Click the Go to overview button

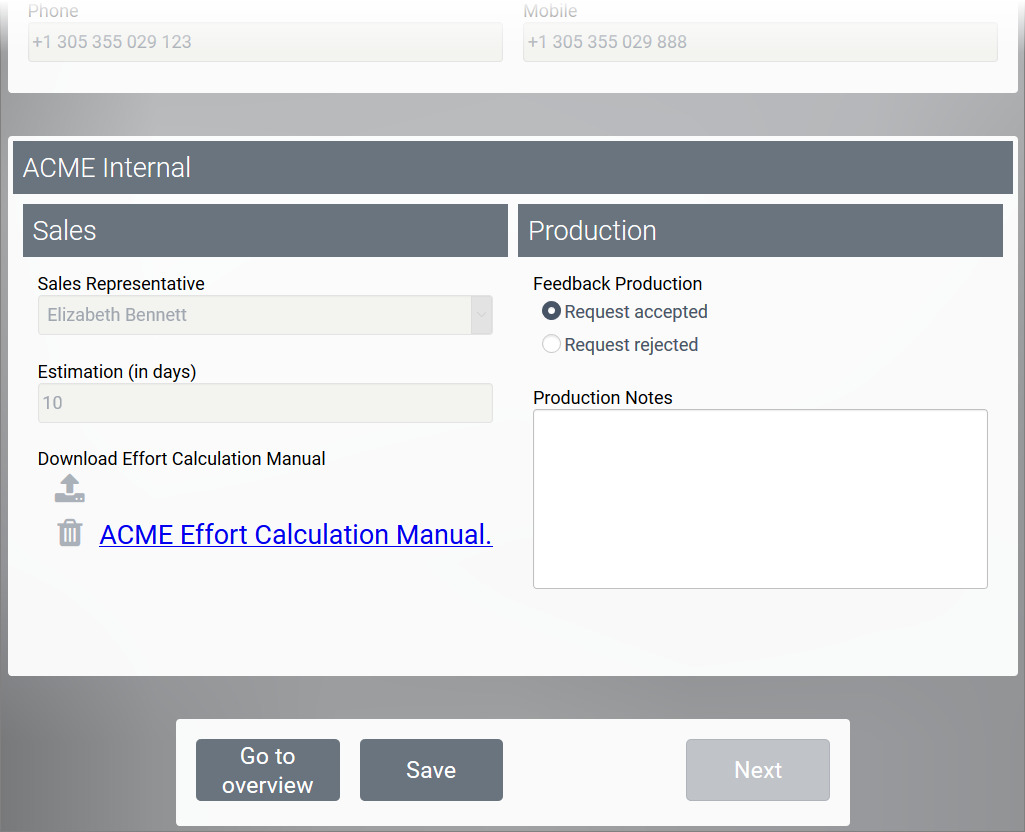267,770
